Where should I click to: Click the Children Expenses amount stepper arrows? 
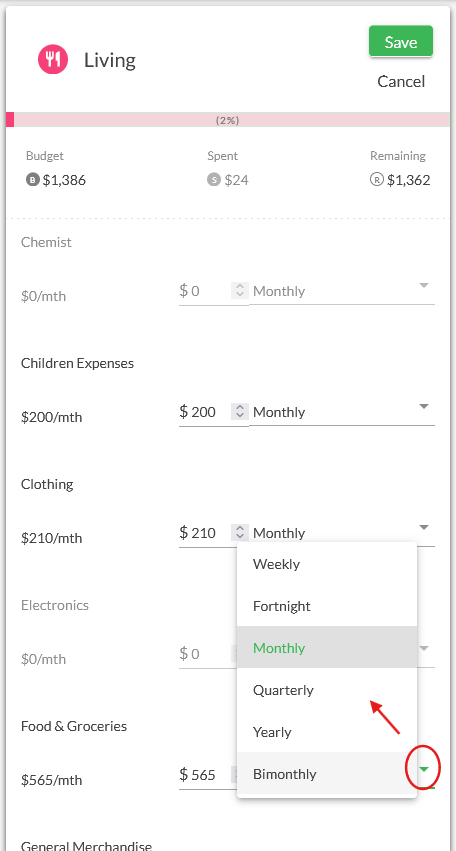[239, 411]
